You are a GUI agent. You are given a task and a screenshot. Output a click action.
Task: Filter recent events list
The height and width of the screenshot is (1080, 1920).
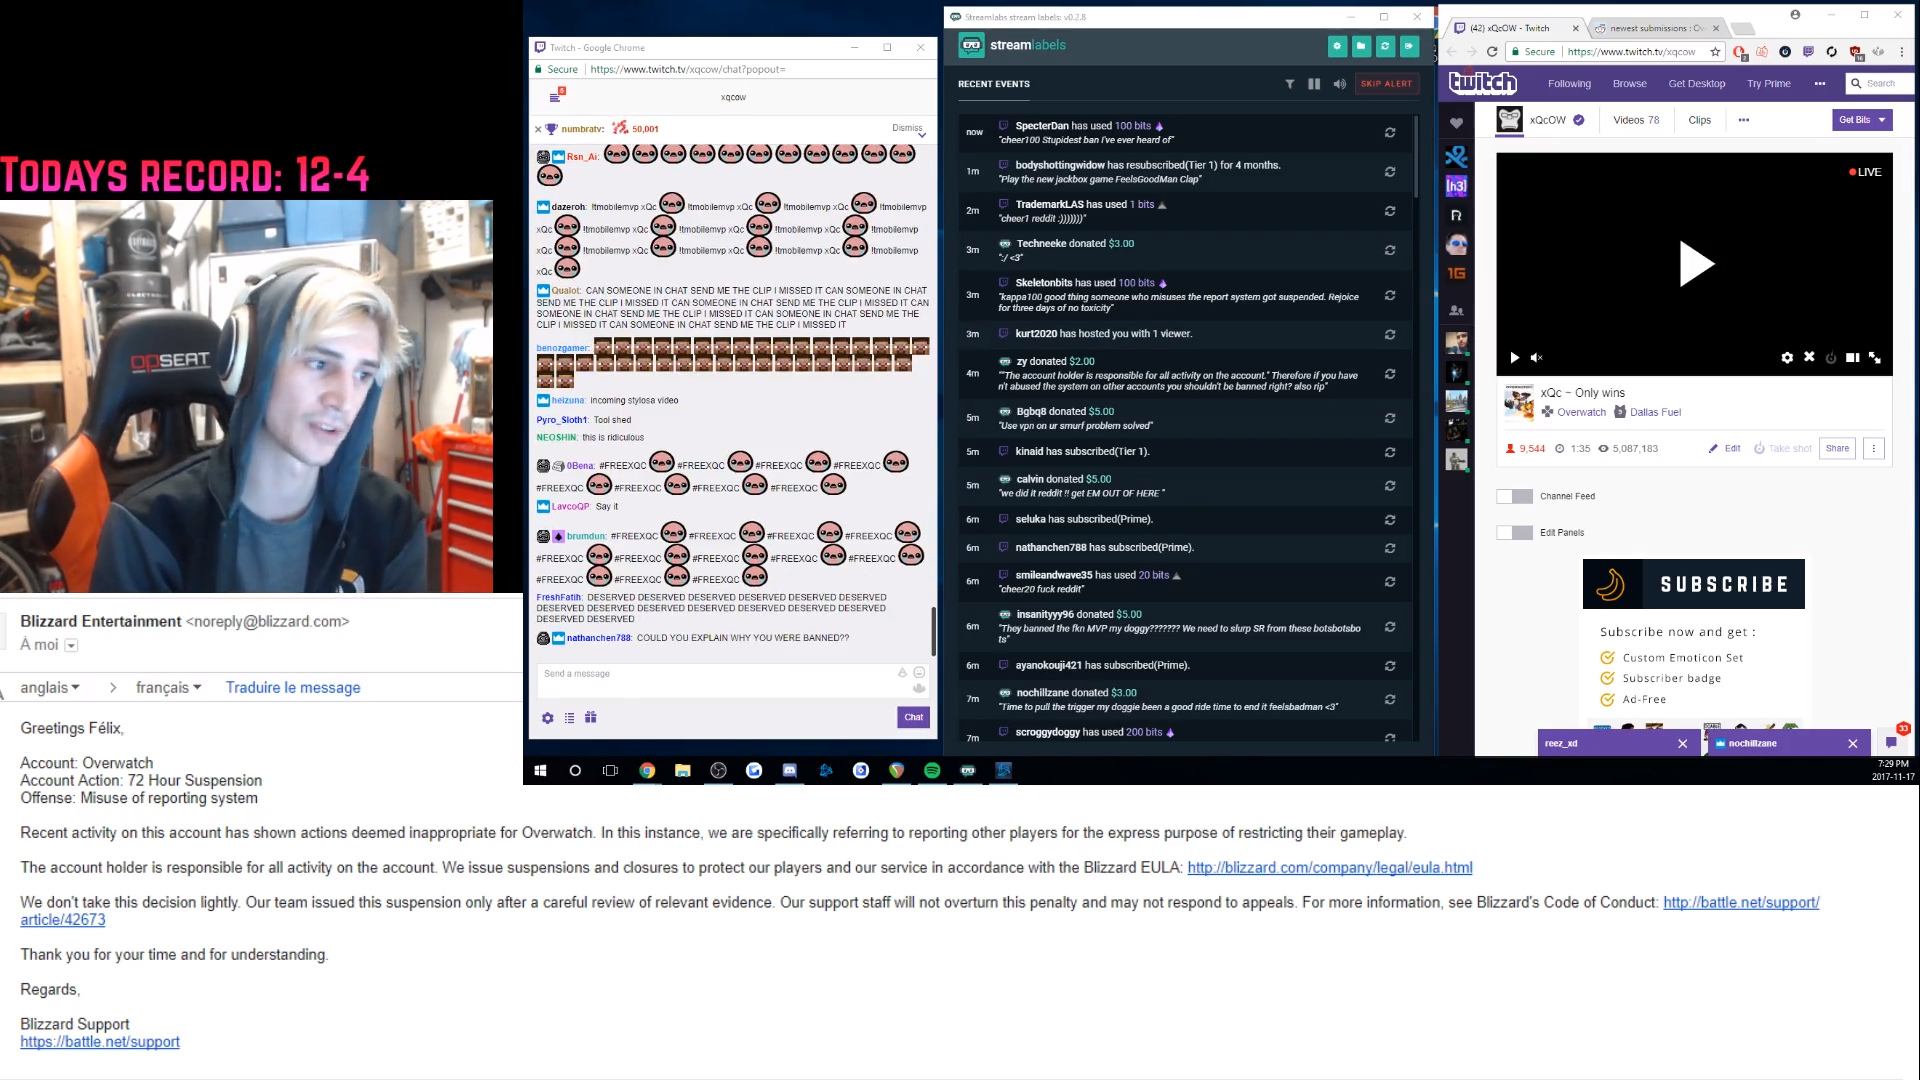click(1290, 84)
